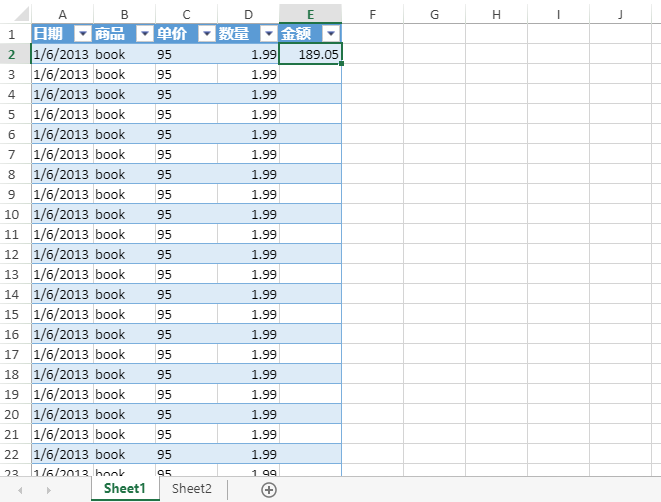Switch to the Sheet1 tab
Screen dimensions: 661x502
pos(125,489)
